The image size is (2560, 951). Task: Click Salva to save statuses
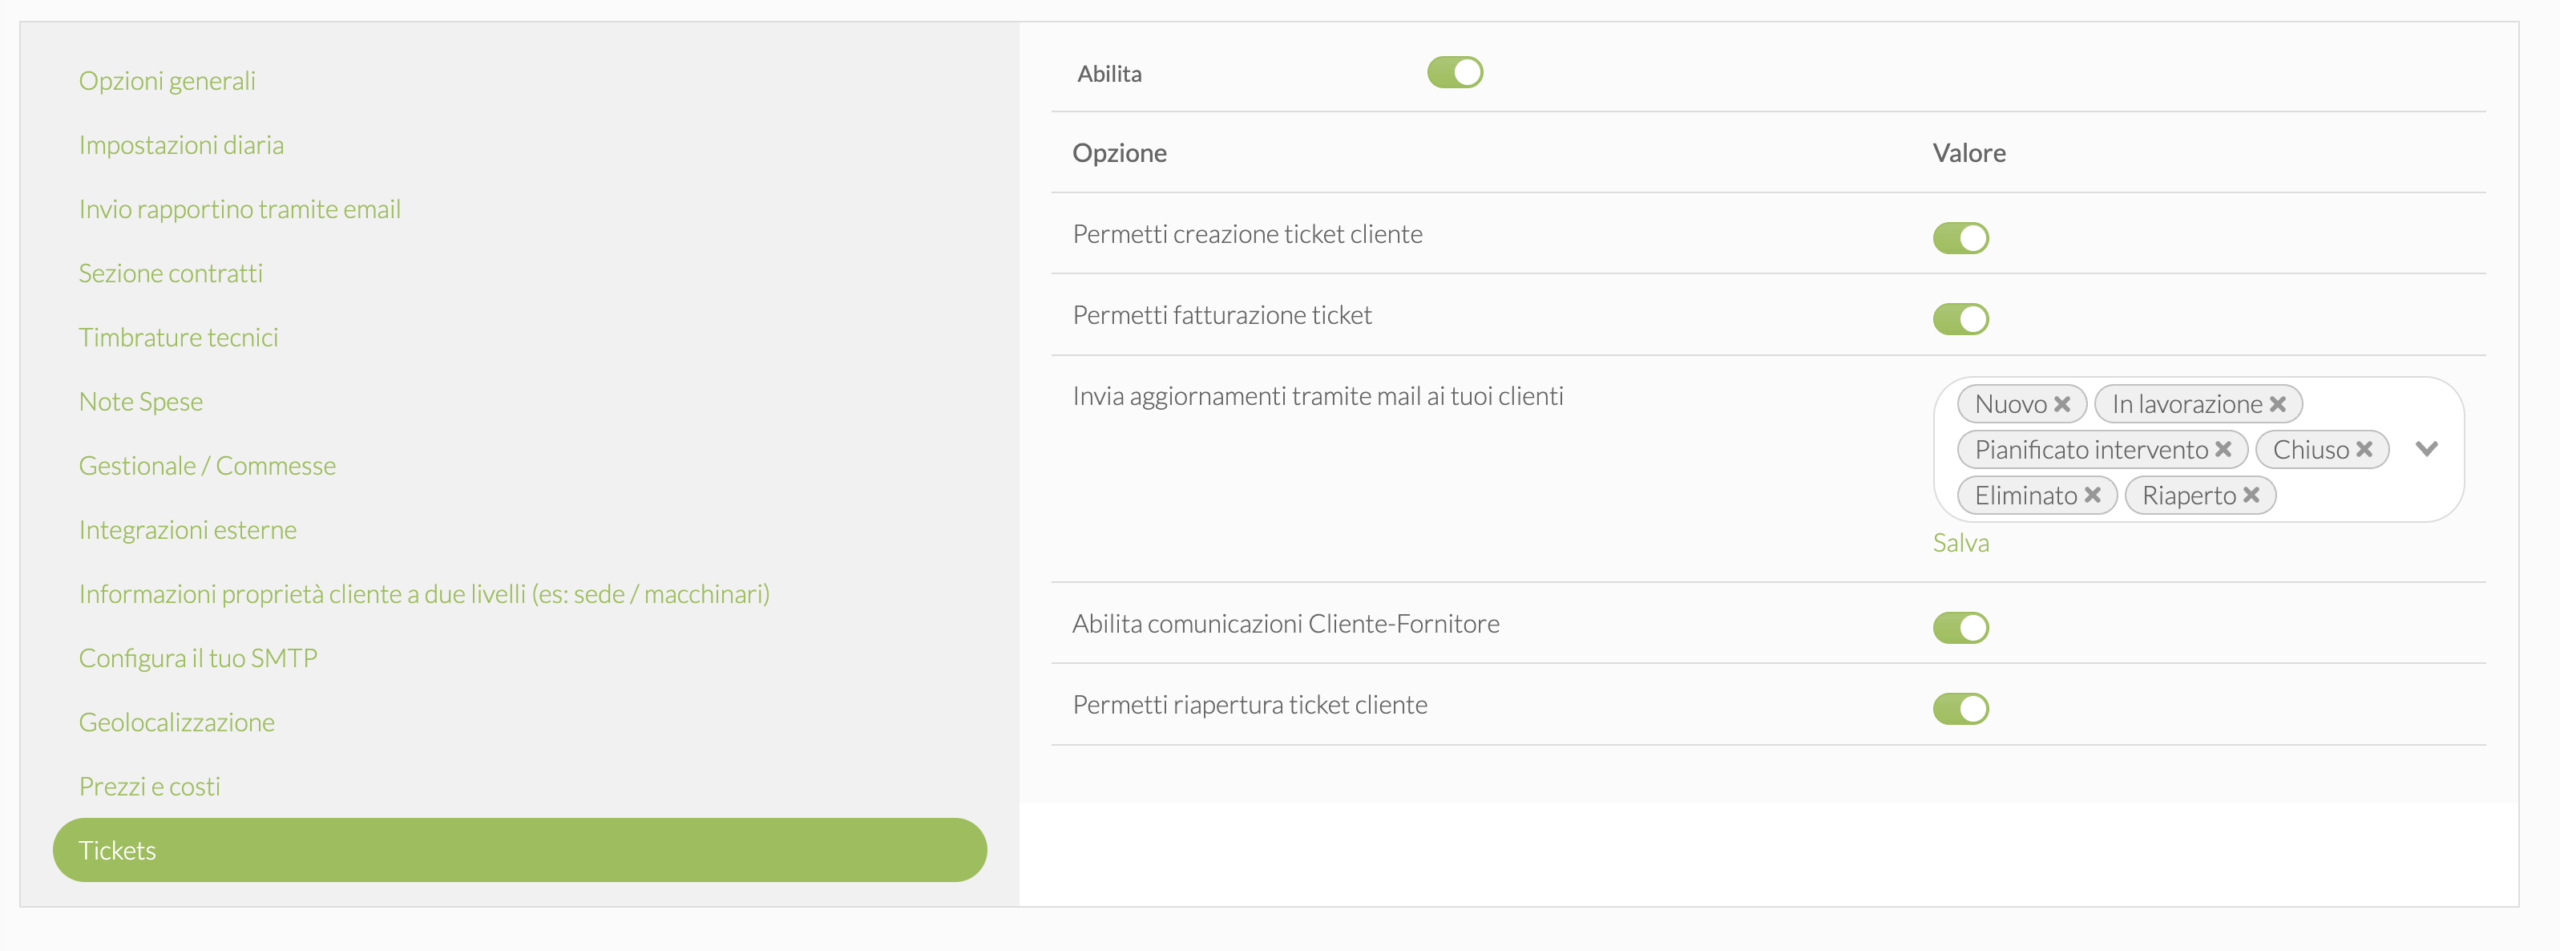point(1960,543)
